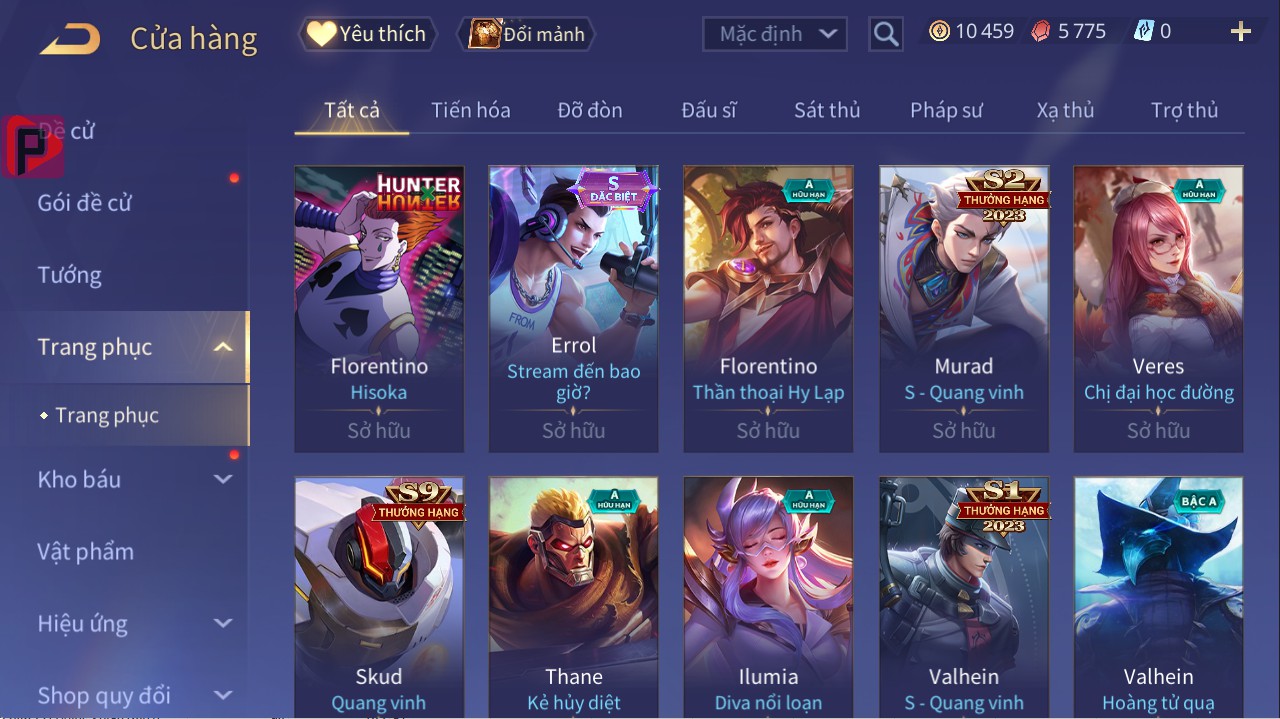The height and width of the screenshot is (719, 1280).
Task: Switch to the Pháp sư tab
Action: (946, 110)
